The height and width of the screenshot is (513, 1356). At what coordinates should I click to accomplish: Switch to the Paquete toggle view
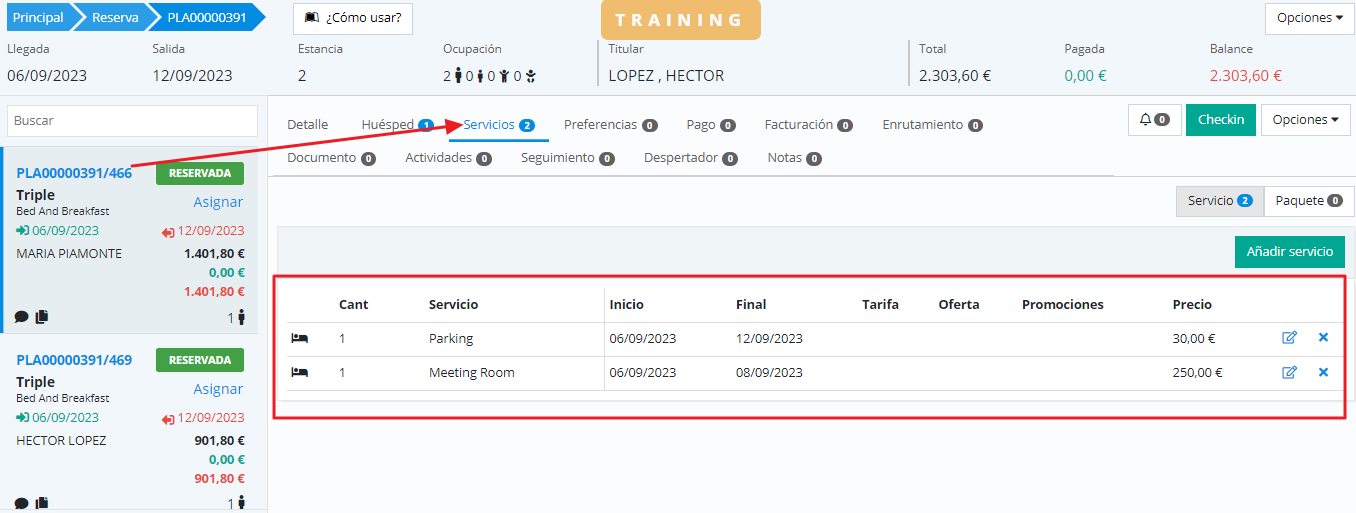(x=1308, y=201)
